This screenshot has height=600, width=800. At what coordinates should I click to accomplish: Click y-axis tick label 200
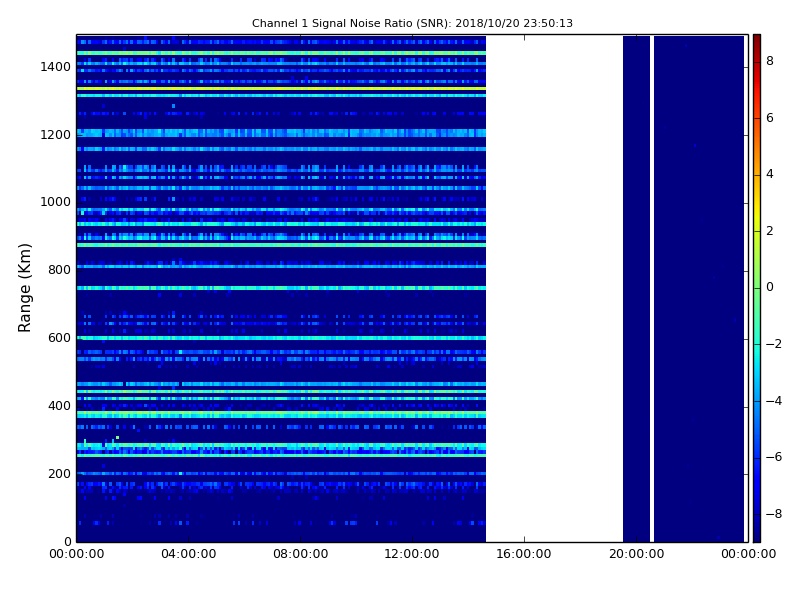point(59,473)
